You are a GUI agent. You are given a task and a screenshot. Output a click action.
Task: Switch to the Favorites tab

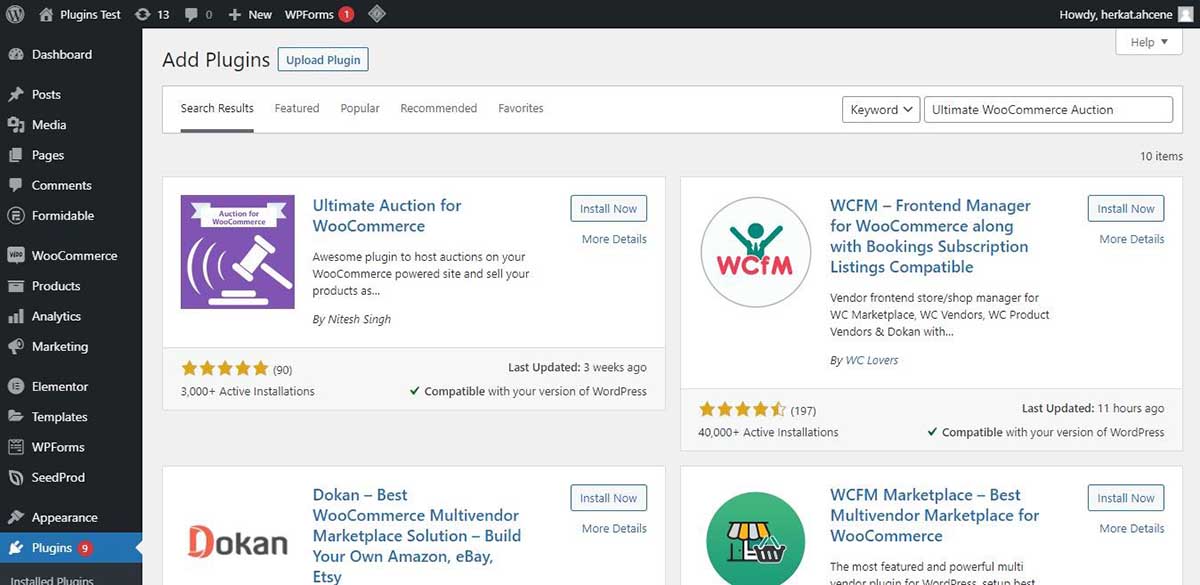(521, 108)
